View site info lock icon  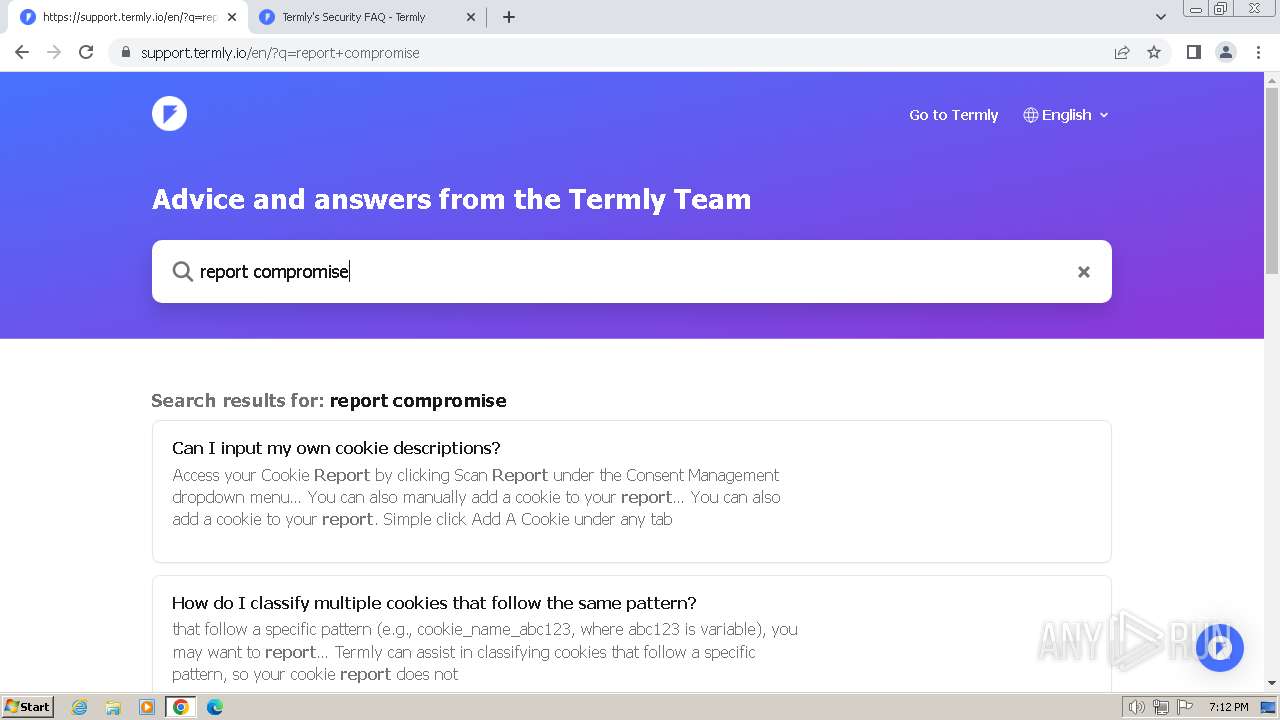tap(126, 53)
